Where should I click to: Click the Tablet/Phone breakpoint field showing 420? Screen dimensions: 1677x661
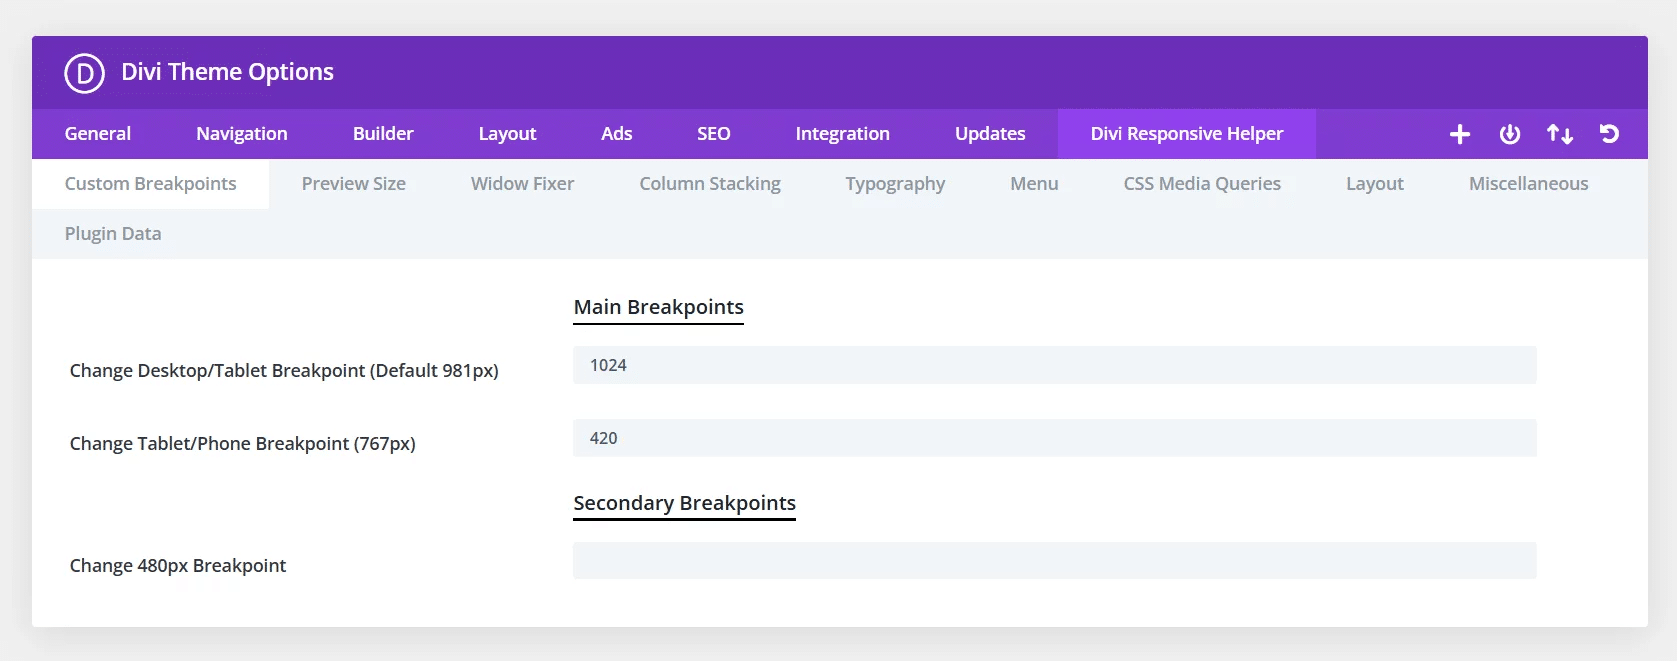1055,438
